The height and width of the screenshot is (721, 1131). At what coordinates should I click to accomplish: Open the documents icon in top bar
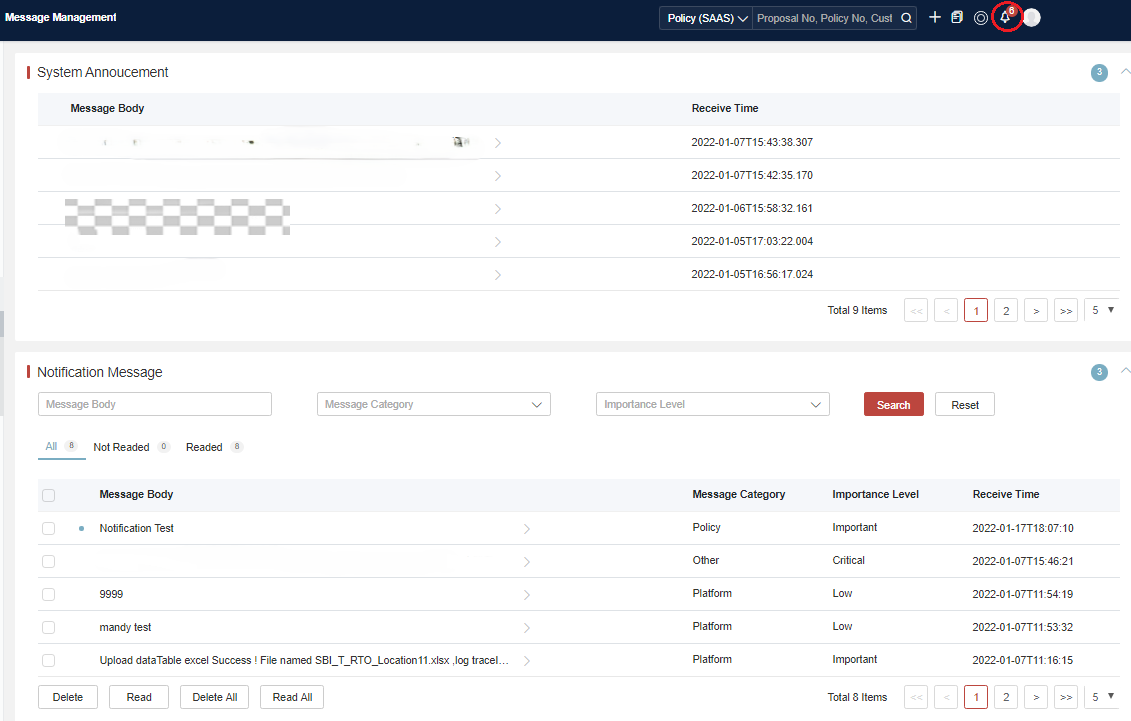(957, 17)
